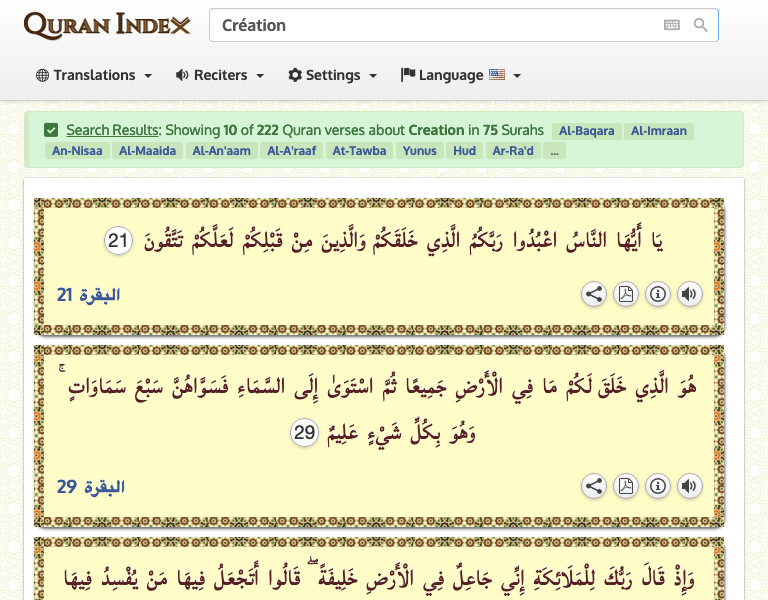The height and width of the screenshot is (600, 768).
Task: Choose a language from Language menu
Action: coord(460,75)
